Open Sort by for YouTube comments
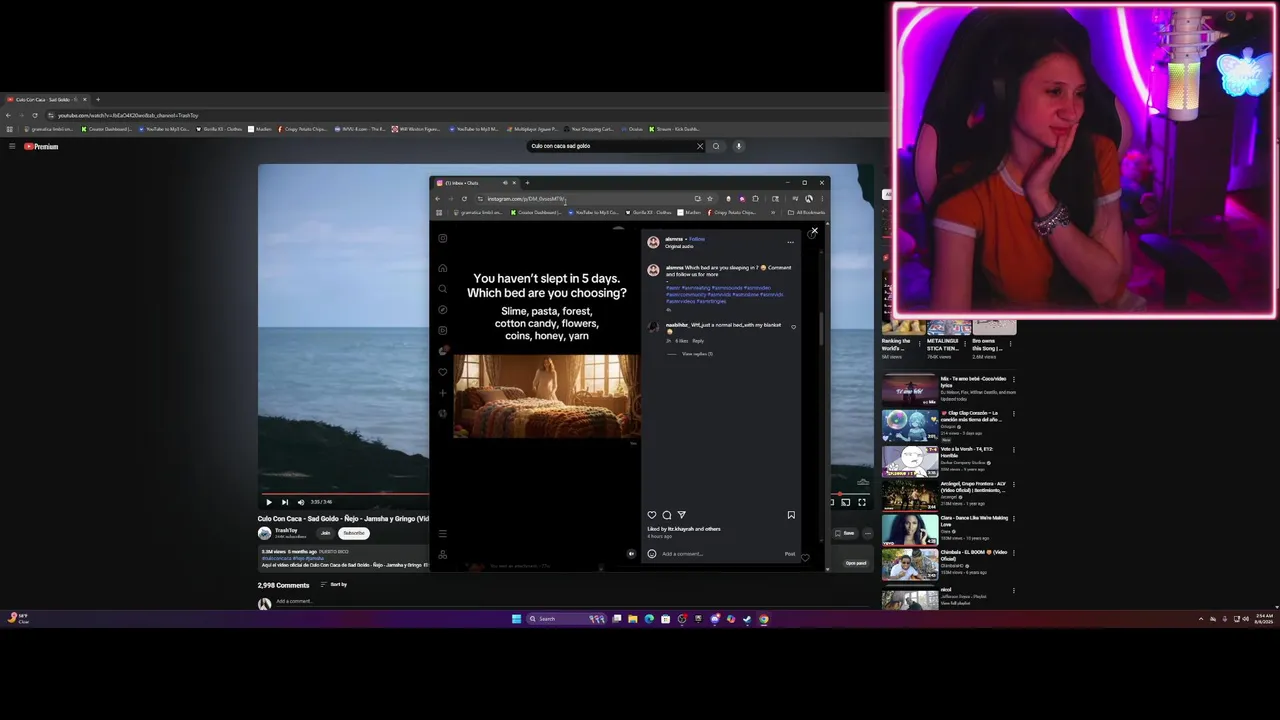The width and height of the screenshot is (1280, 720). [334, 585]
